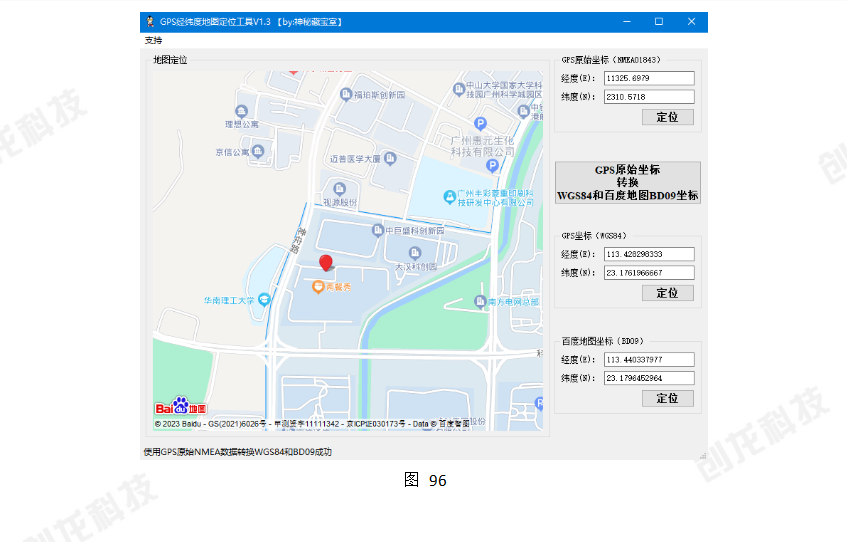Open the 支持 menu
847x542 pixels.
153,40
